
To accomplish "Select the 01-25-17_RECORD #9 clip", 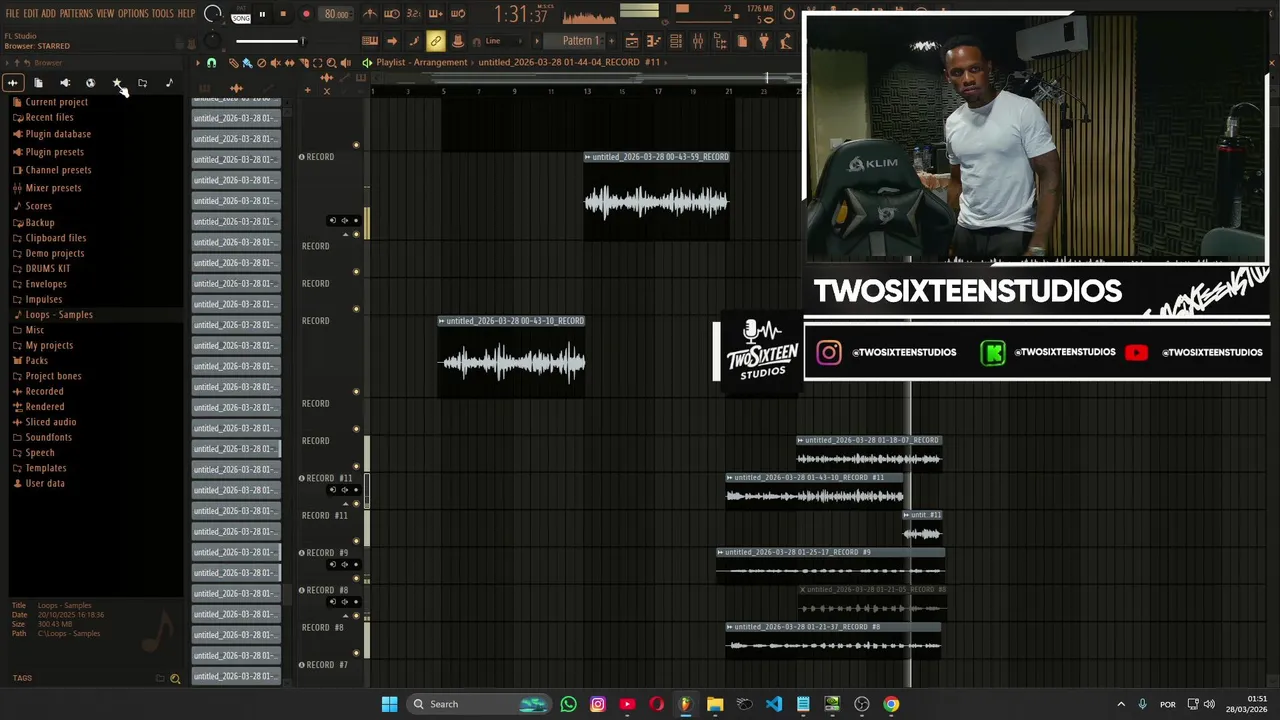I will coord(831,566).
